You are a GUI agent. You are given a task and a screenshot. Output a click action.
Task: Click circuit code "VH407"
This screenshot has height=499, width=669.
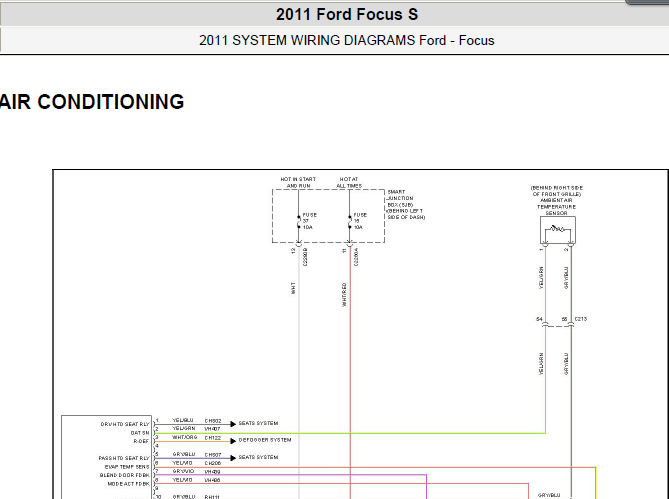pos(212,429)
